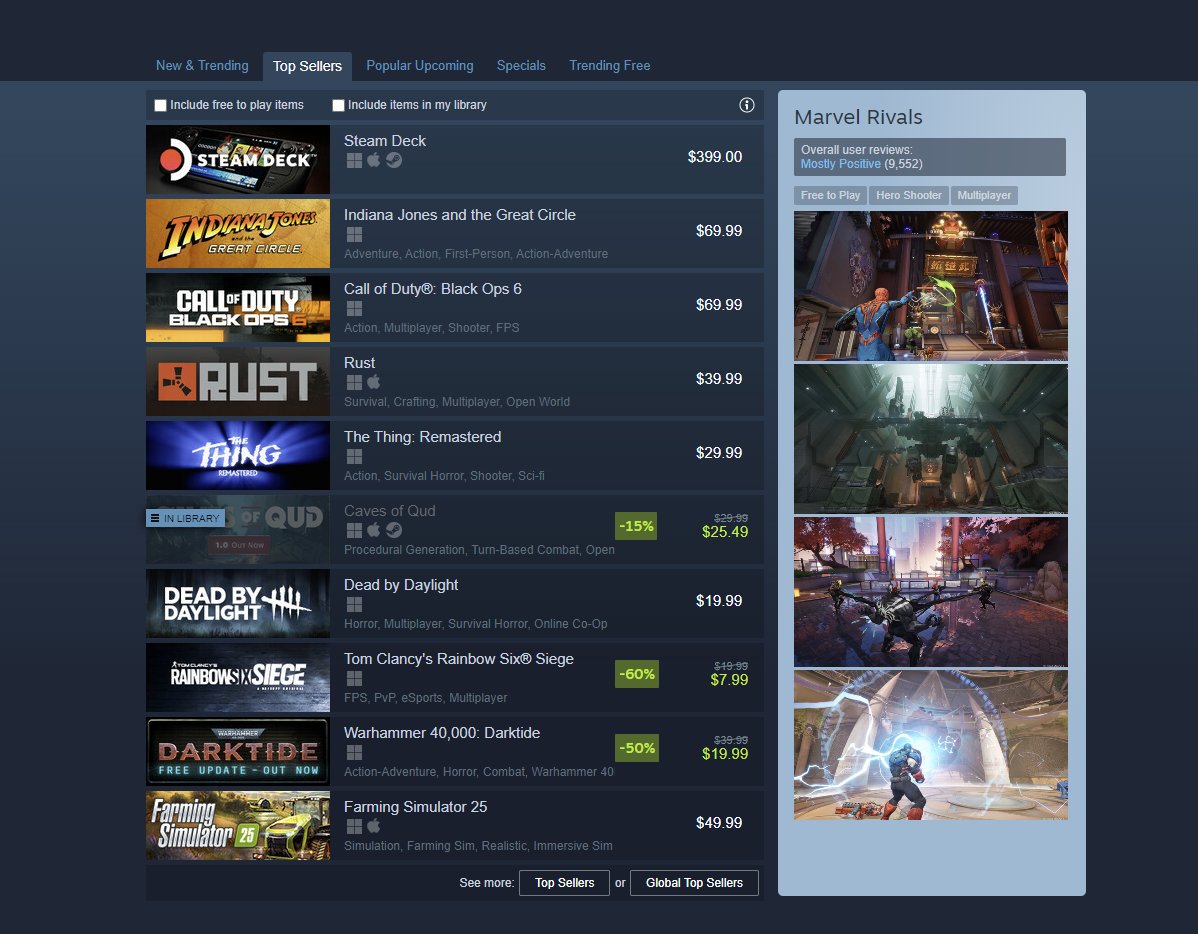This screenshot has width=1198, height=934.
Task: Click the Rust title text
Action: click(x=359, y=363)
